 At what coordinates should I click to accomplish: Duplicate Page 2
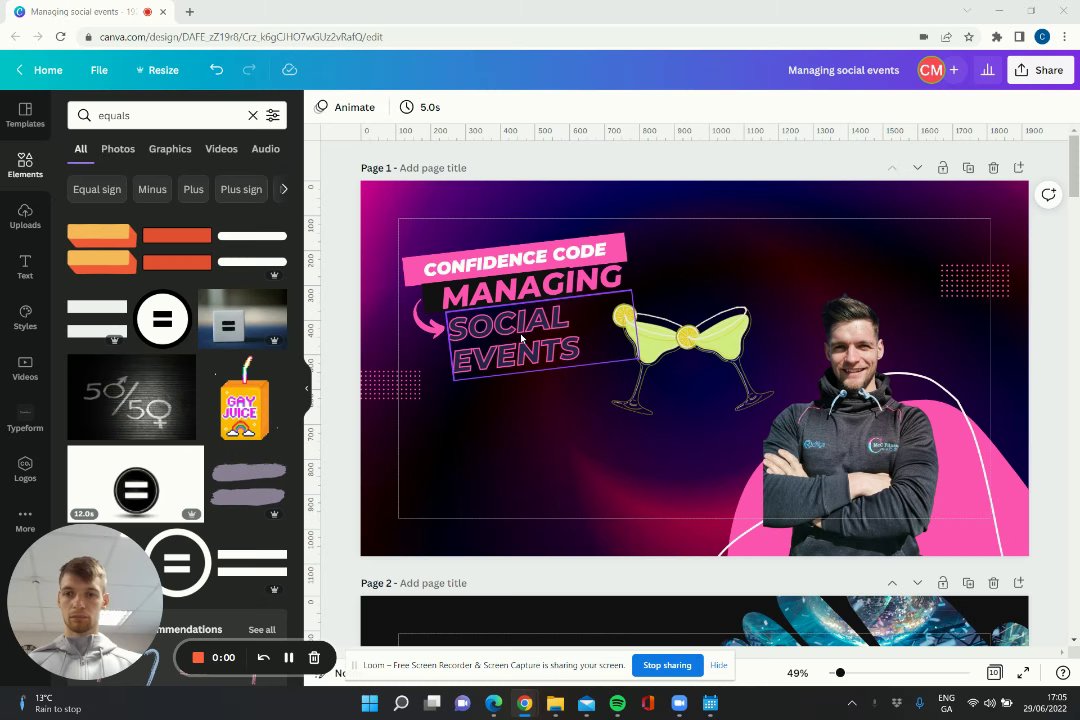(968, 583)
